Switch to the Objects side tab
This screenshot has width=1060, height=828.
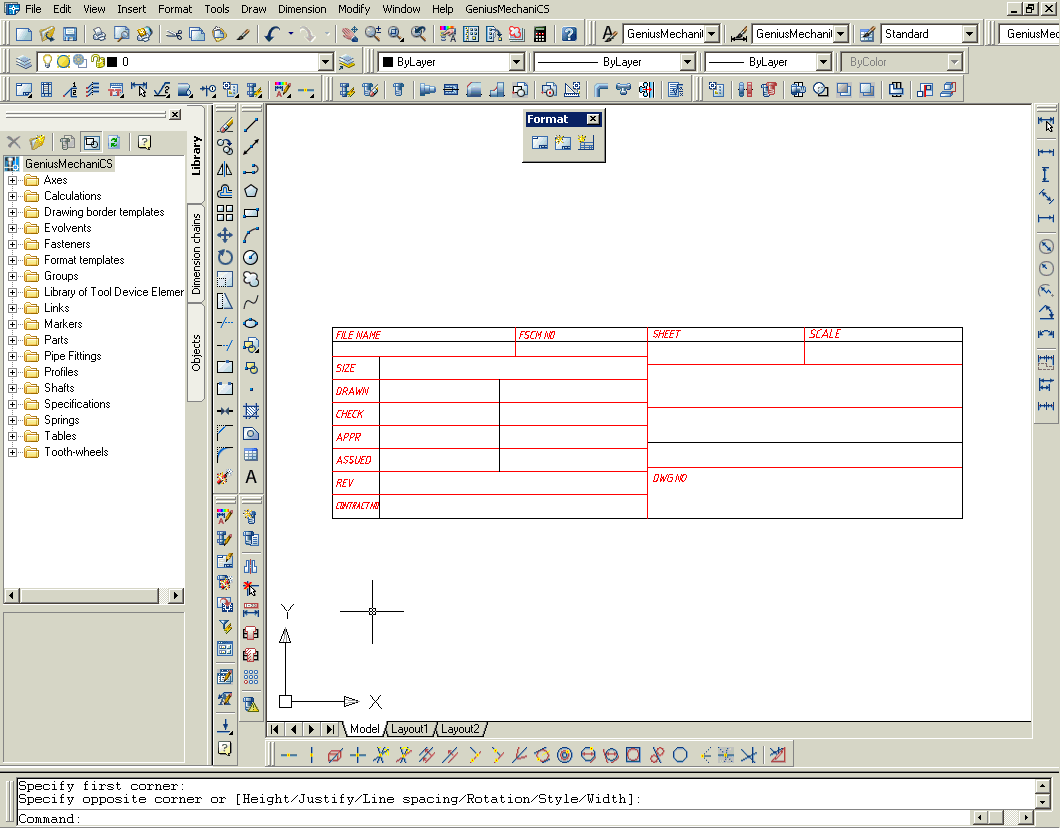[x=196, y=353]
